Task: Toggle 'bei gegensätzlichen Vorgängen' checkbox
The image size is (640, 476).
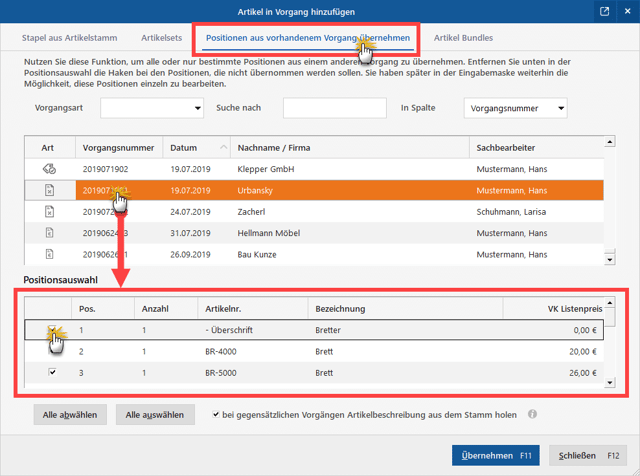Action: 217,414
